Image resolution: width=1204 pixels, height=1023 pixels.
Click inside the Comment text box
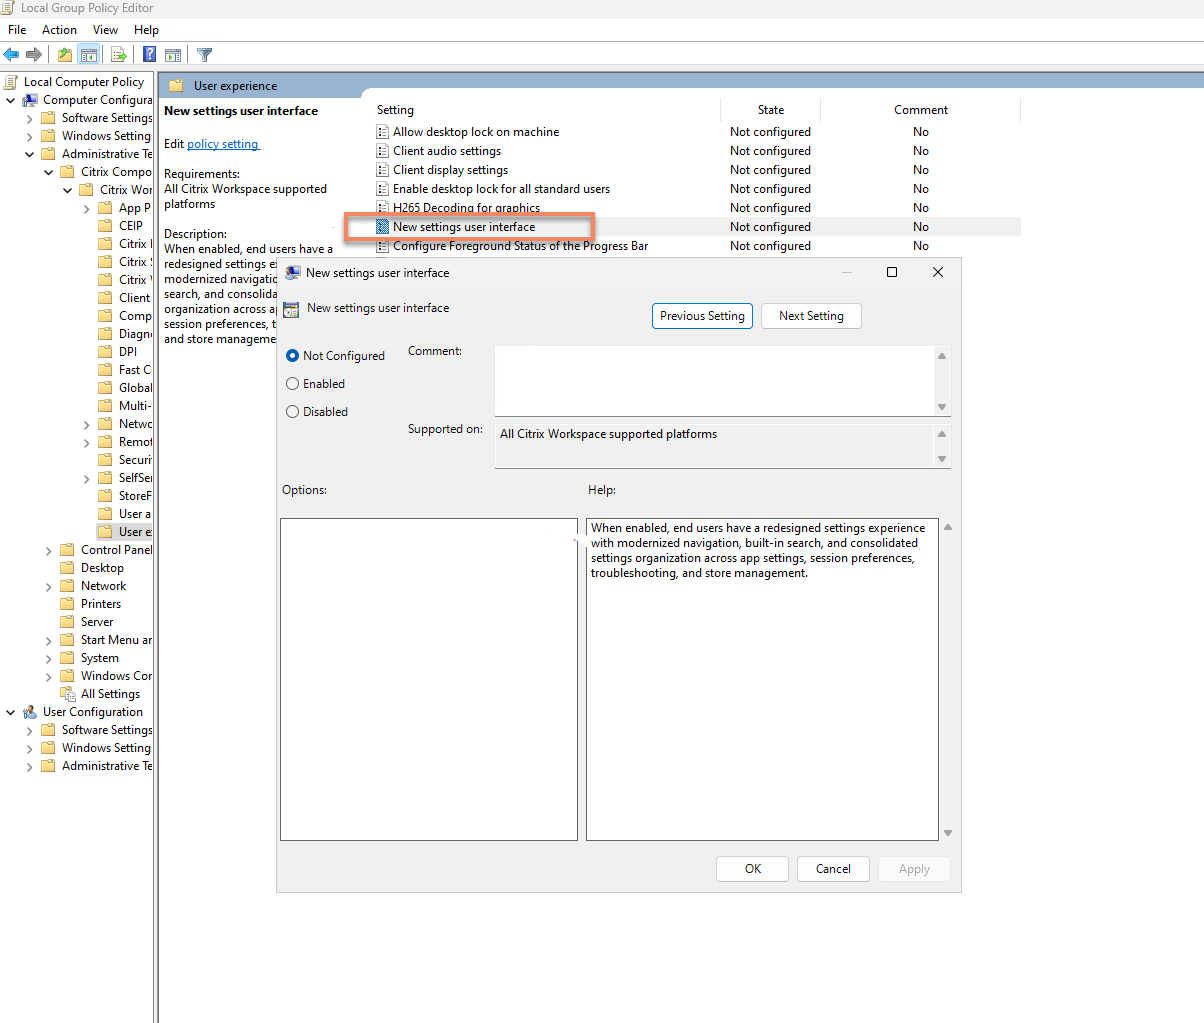[714, 381]
